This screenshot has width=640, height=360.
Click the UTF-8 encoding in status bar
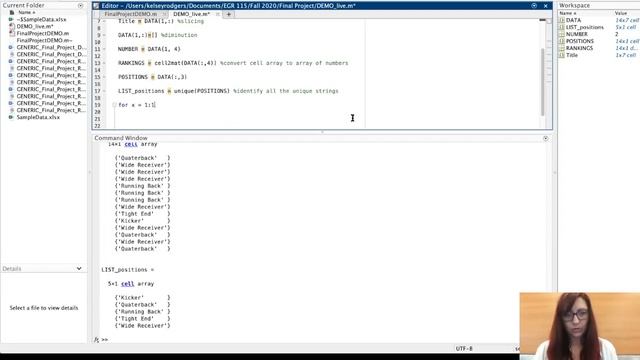point(464,349)
